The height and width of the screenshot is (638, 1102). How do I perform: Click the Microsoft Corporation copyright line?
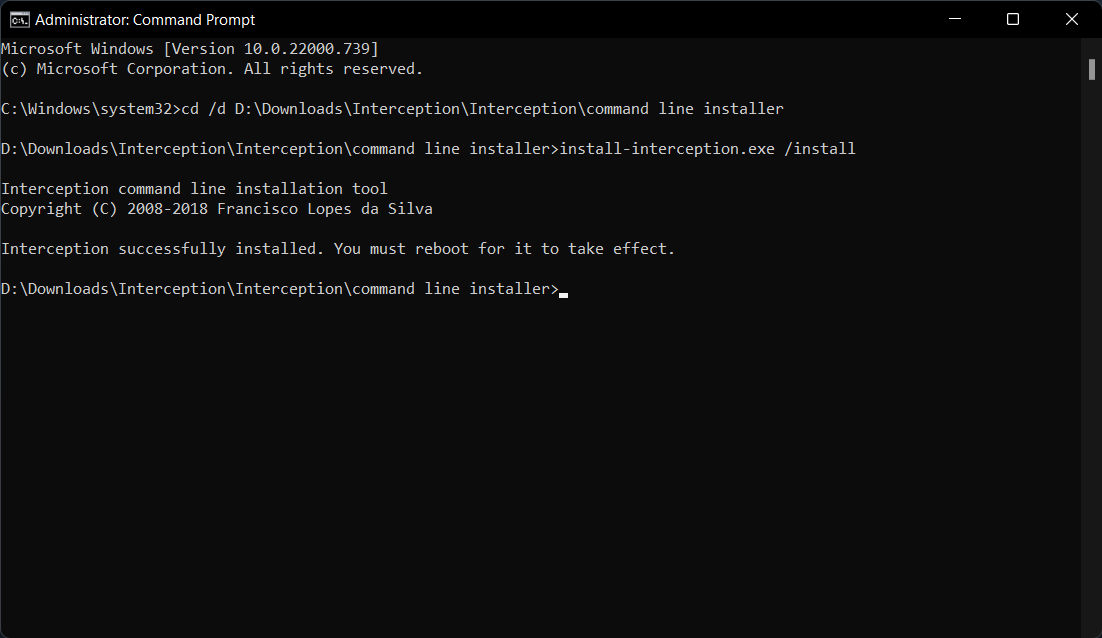(212, 69)
